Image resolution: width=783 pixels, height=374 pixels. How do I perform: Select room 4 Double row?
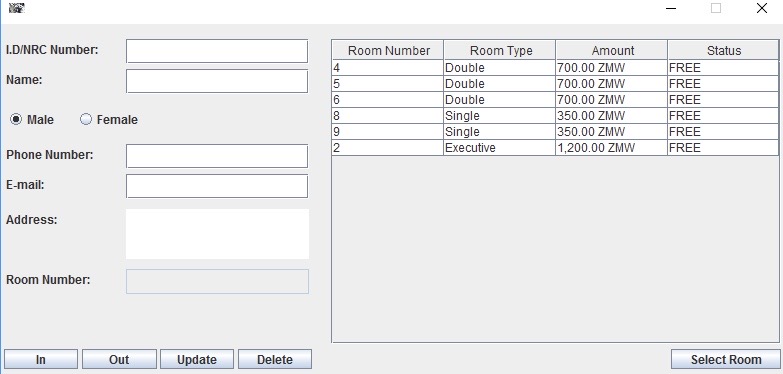tap(555, 67)
